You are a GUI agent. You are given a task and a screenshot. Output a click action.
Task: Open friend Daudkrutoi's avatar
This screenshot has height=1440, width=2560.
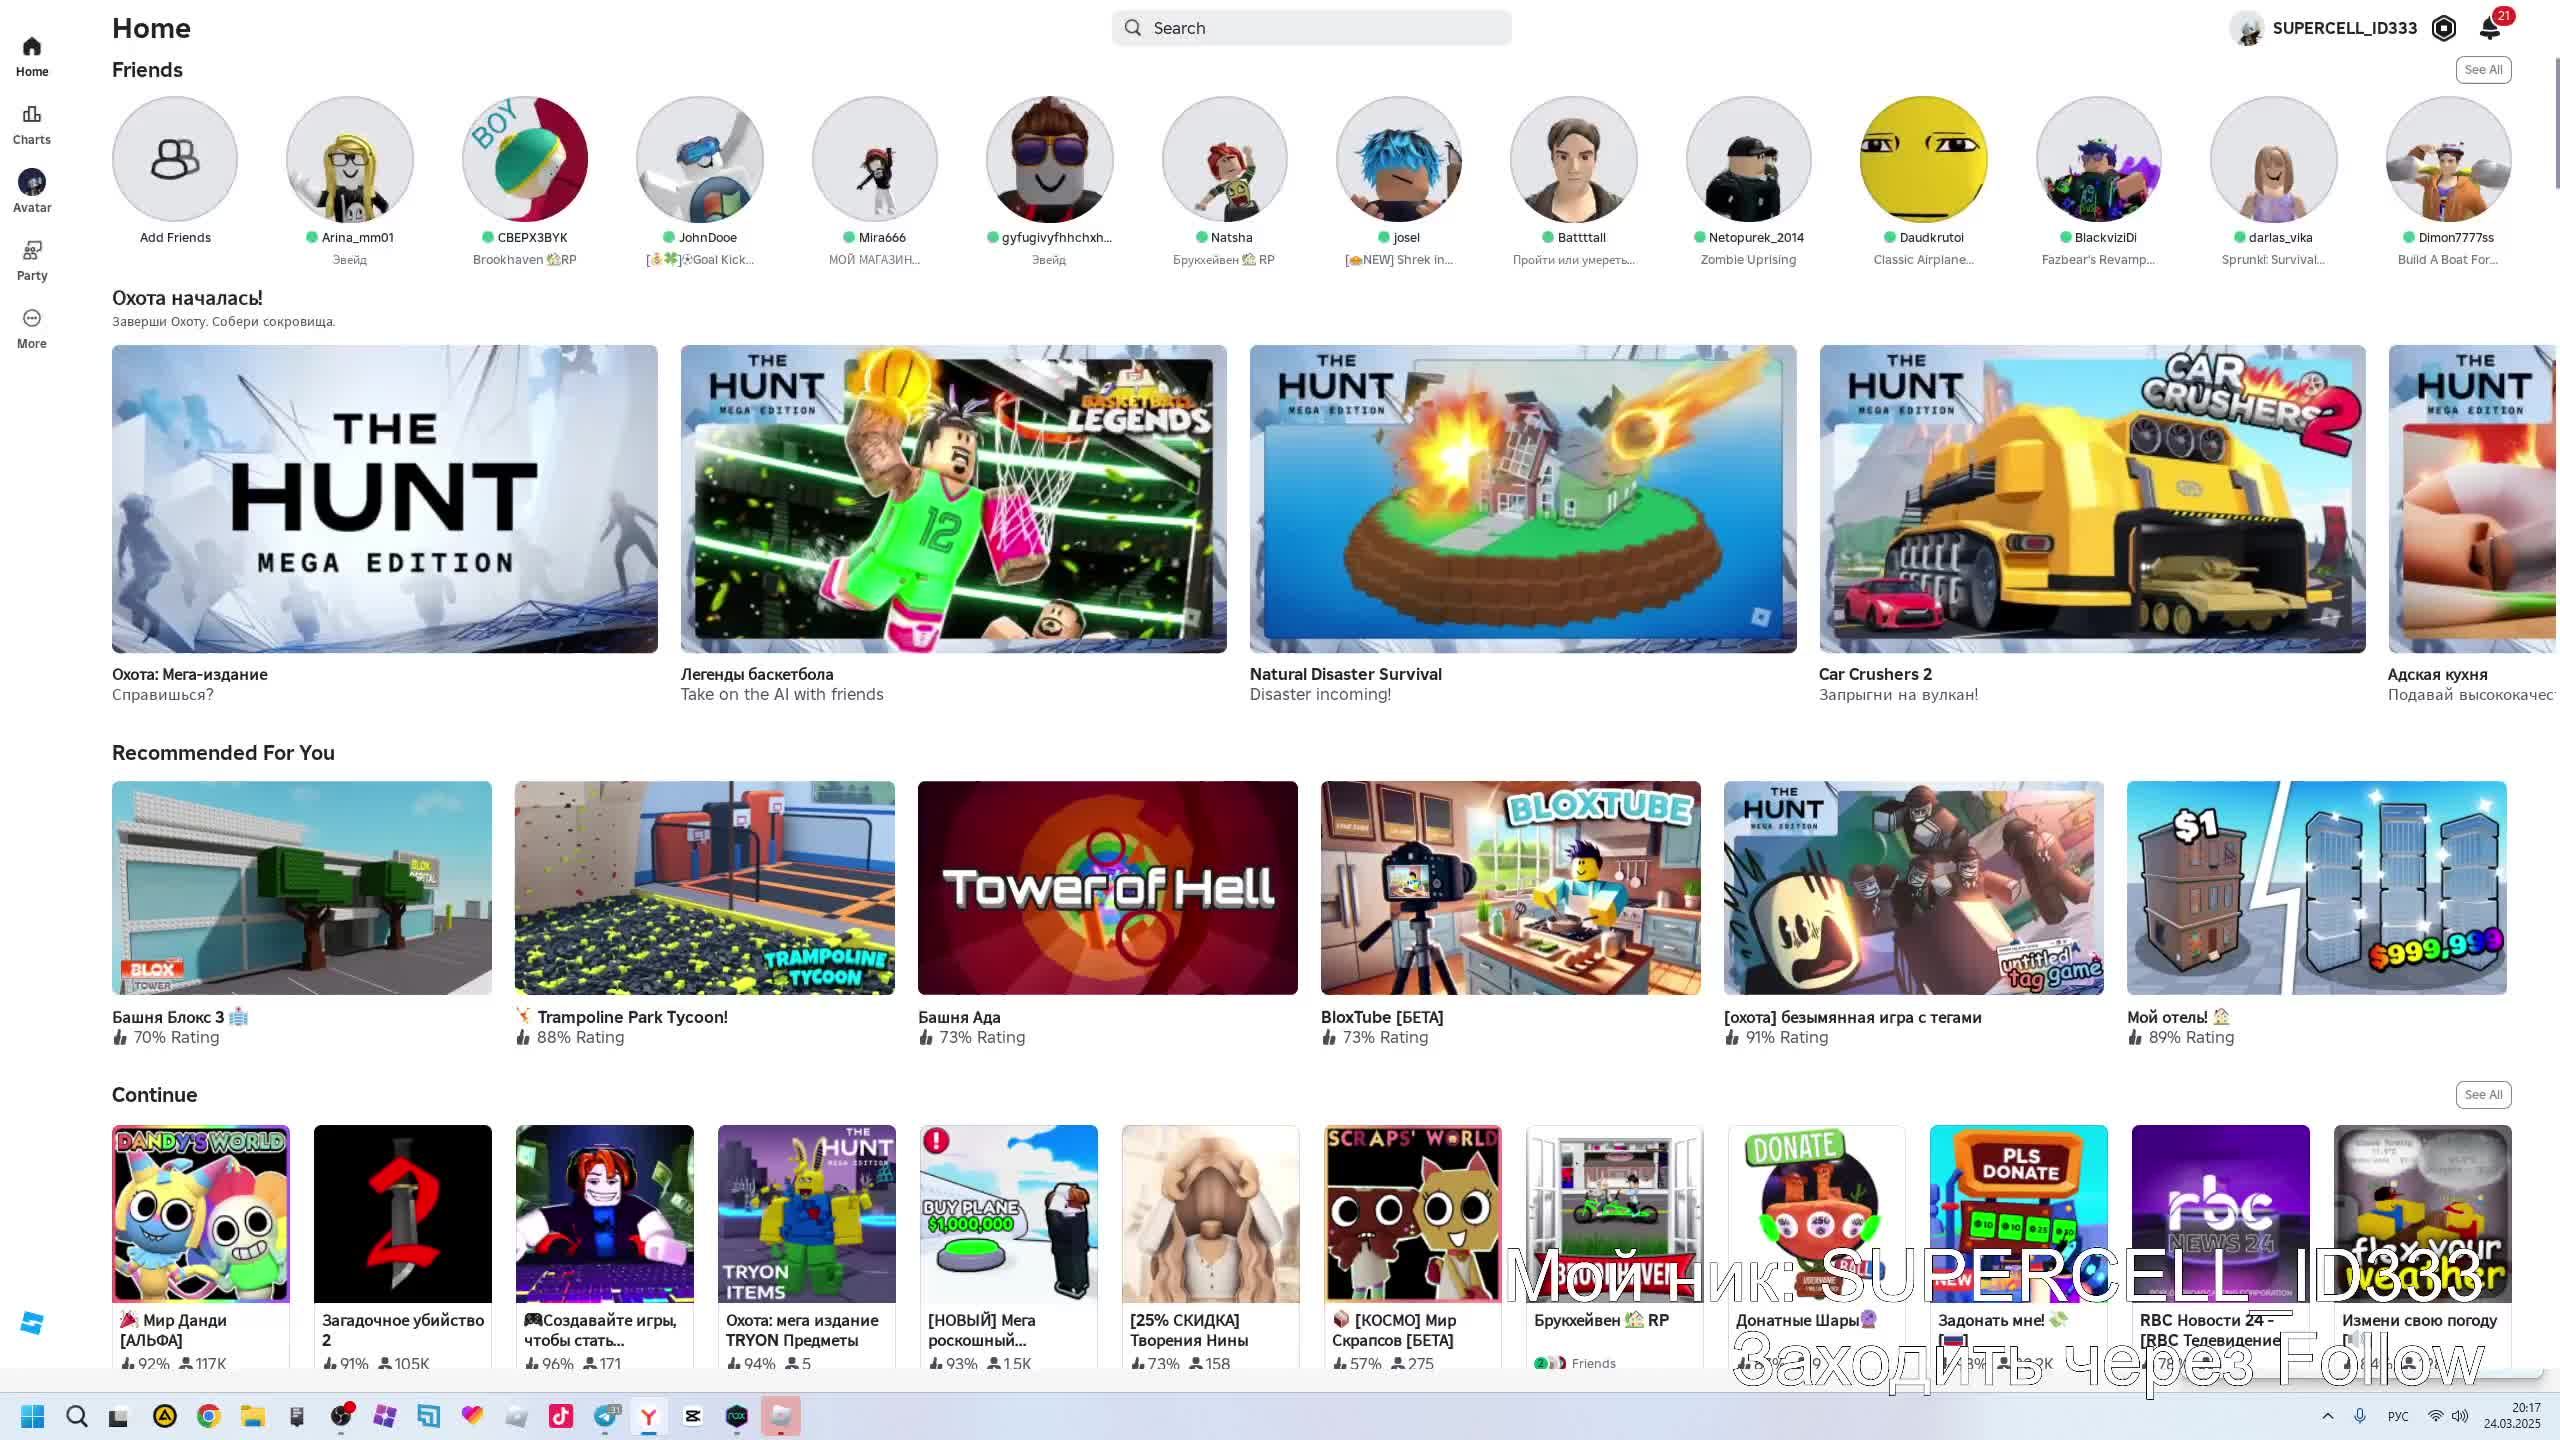1922,159
